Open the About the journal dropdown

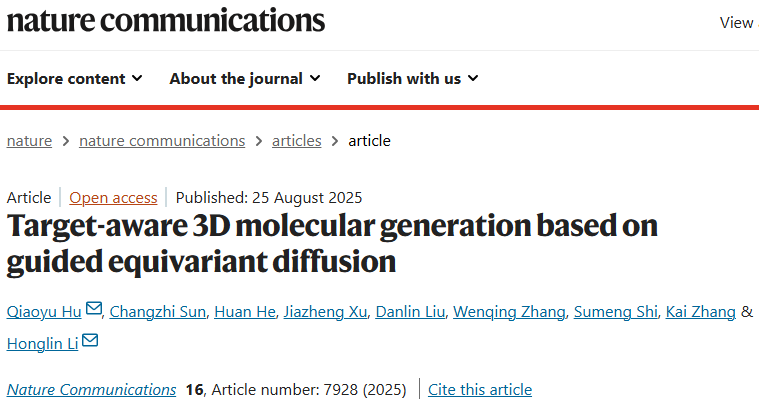click(245, 78)
